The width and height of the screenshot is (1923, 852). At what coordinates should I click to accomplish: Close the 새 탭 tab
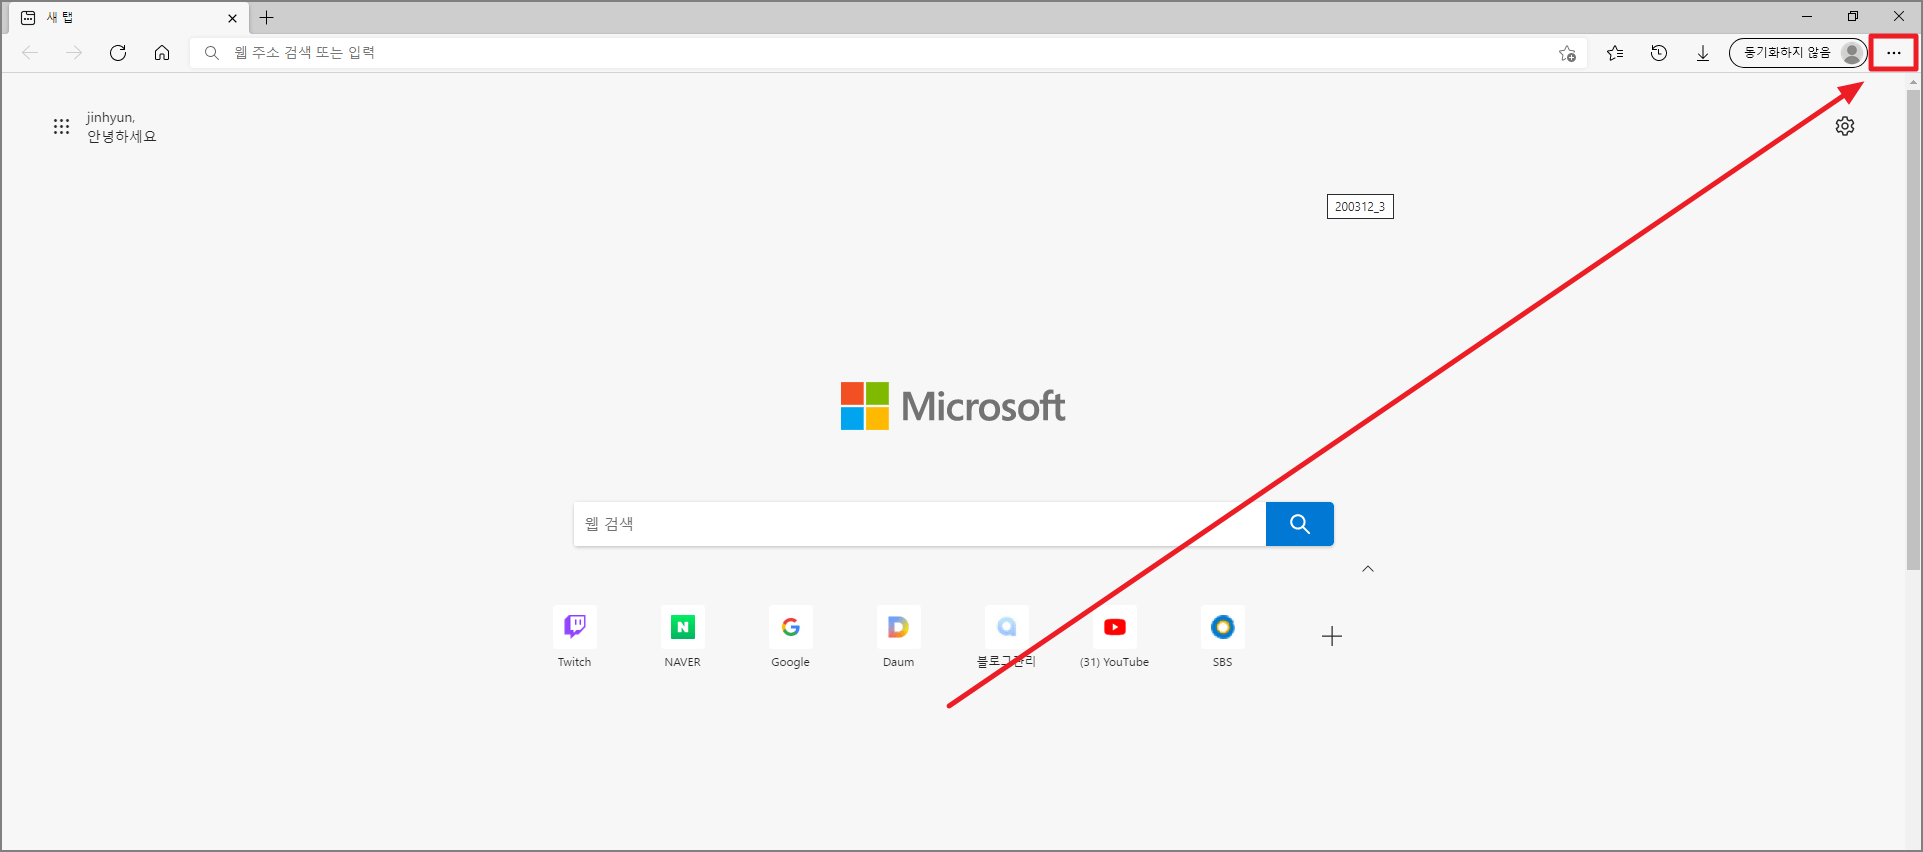233,18
